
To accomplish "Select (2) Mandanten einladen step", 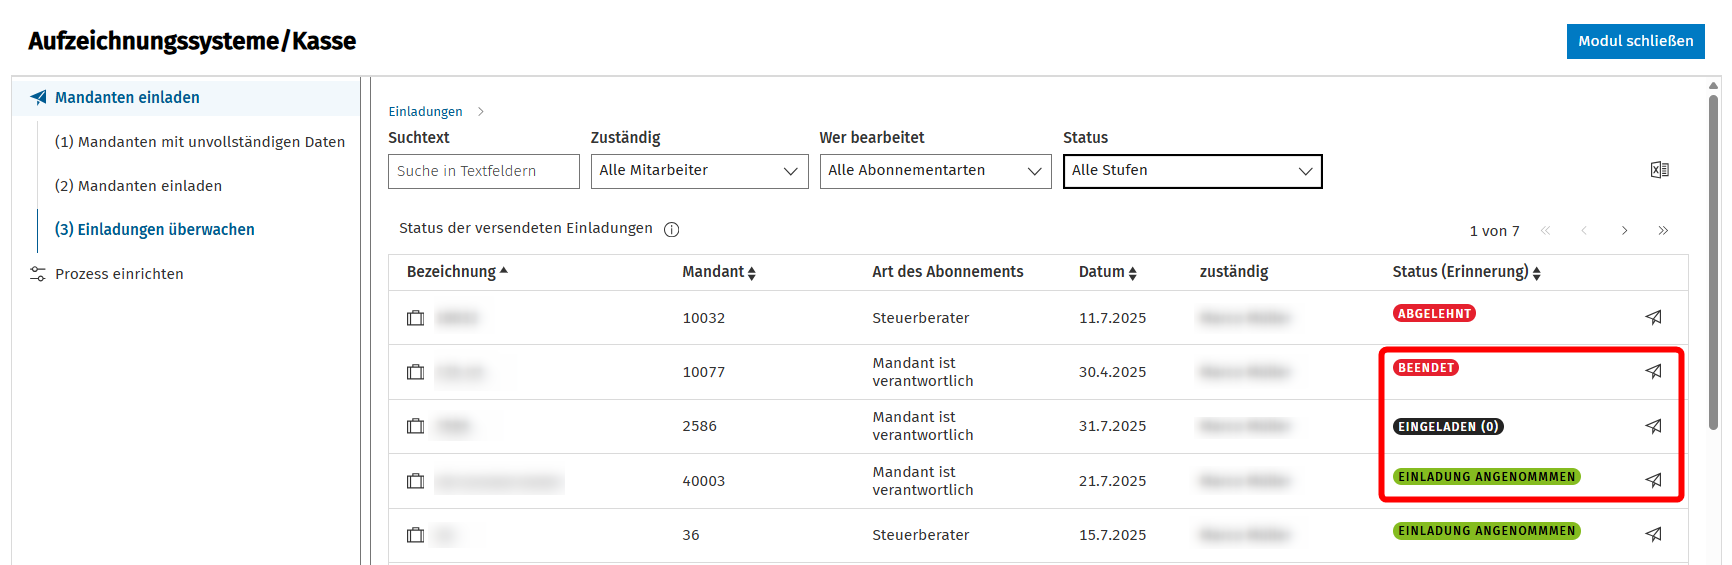I will [138, 186].
